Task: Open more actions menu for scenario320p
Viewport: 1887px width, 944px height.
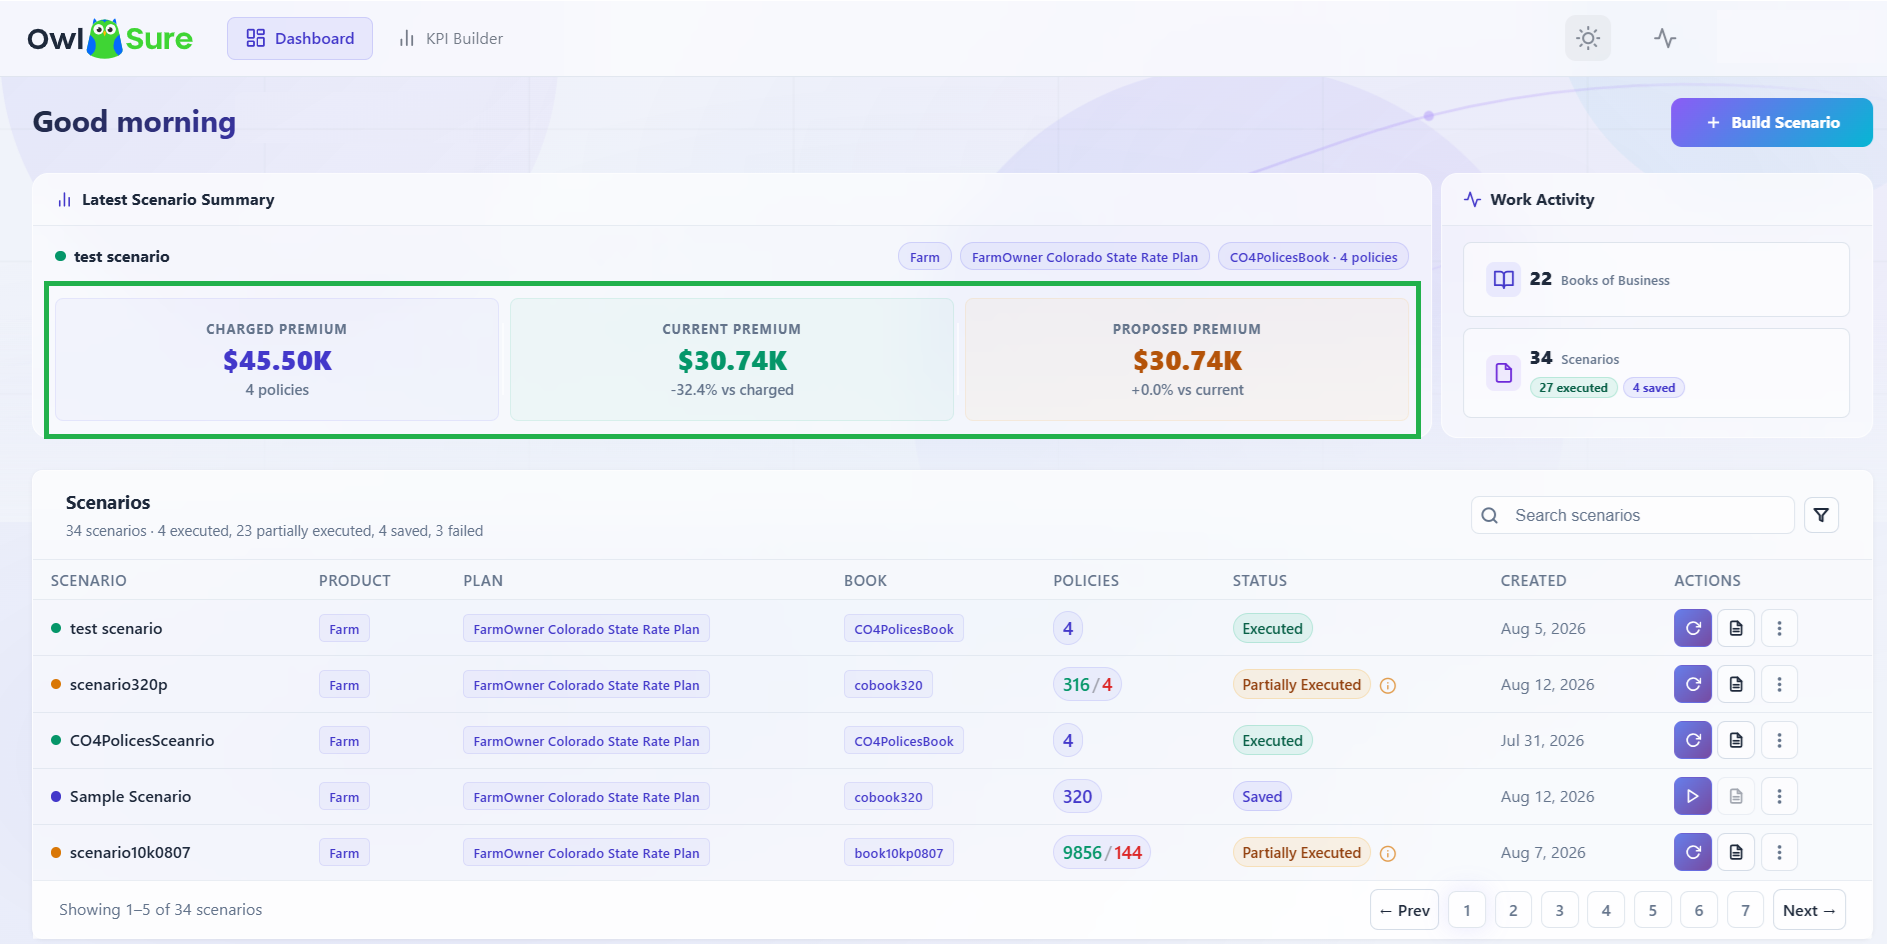Action: pyautogui.click(x=1779, y=684)
